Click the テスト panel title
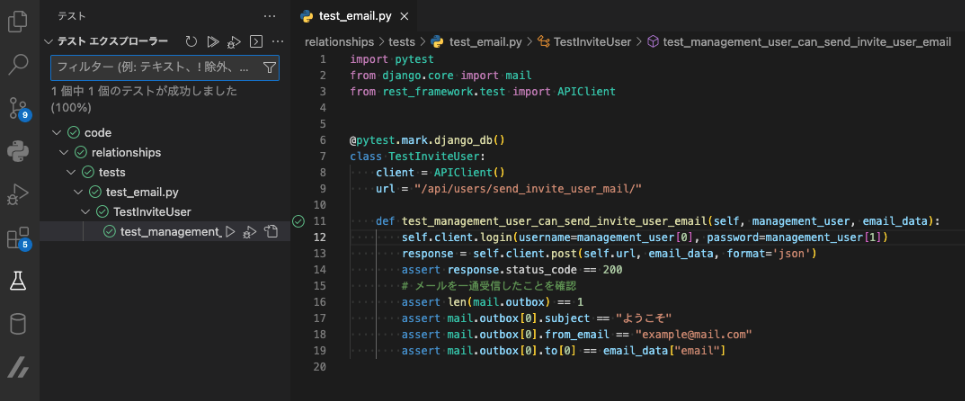 coord(72,17)
